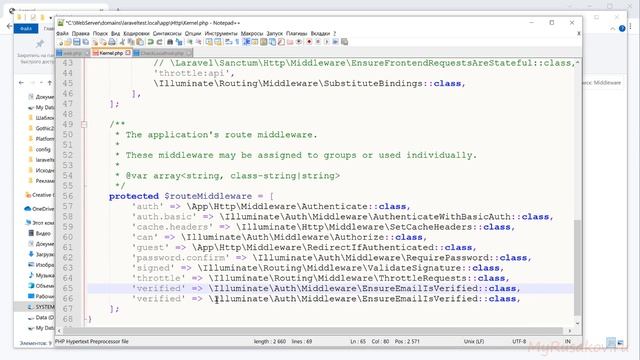640x360 pixels.
Task: Open the Replace toolbar icon
Action: pyautogui.click(x=179, y=42)
